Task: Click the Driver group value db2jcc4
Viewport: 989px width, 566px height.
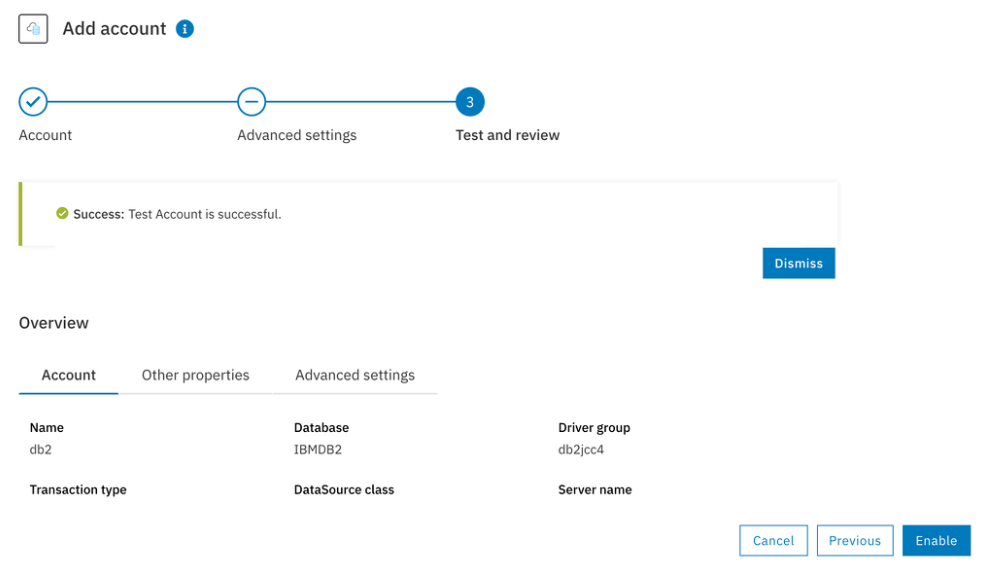Action: pos(581,450)
